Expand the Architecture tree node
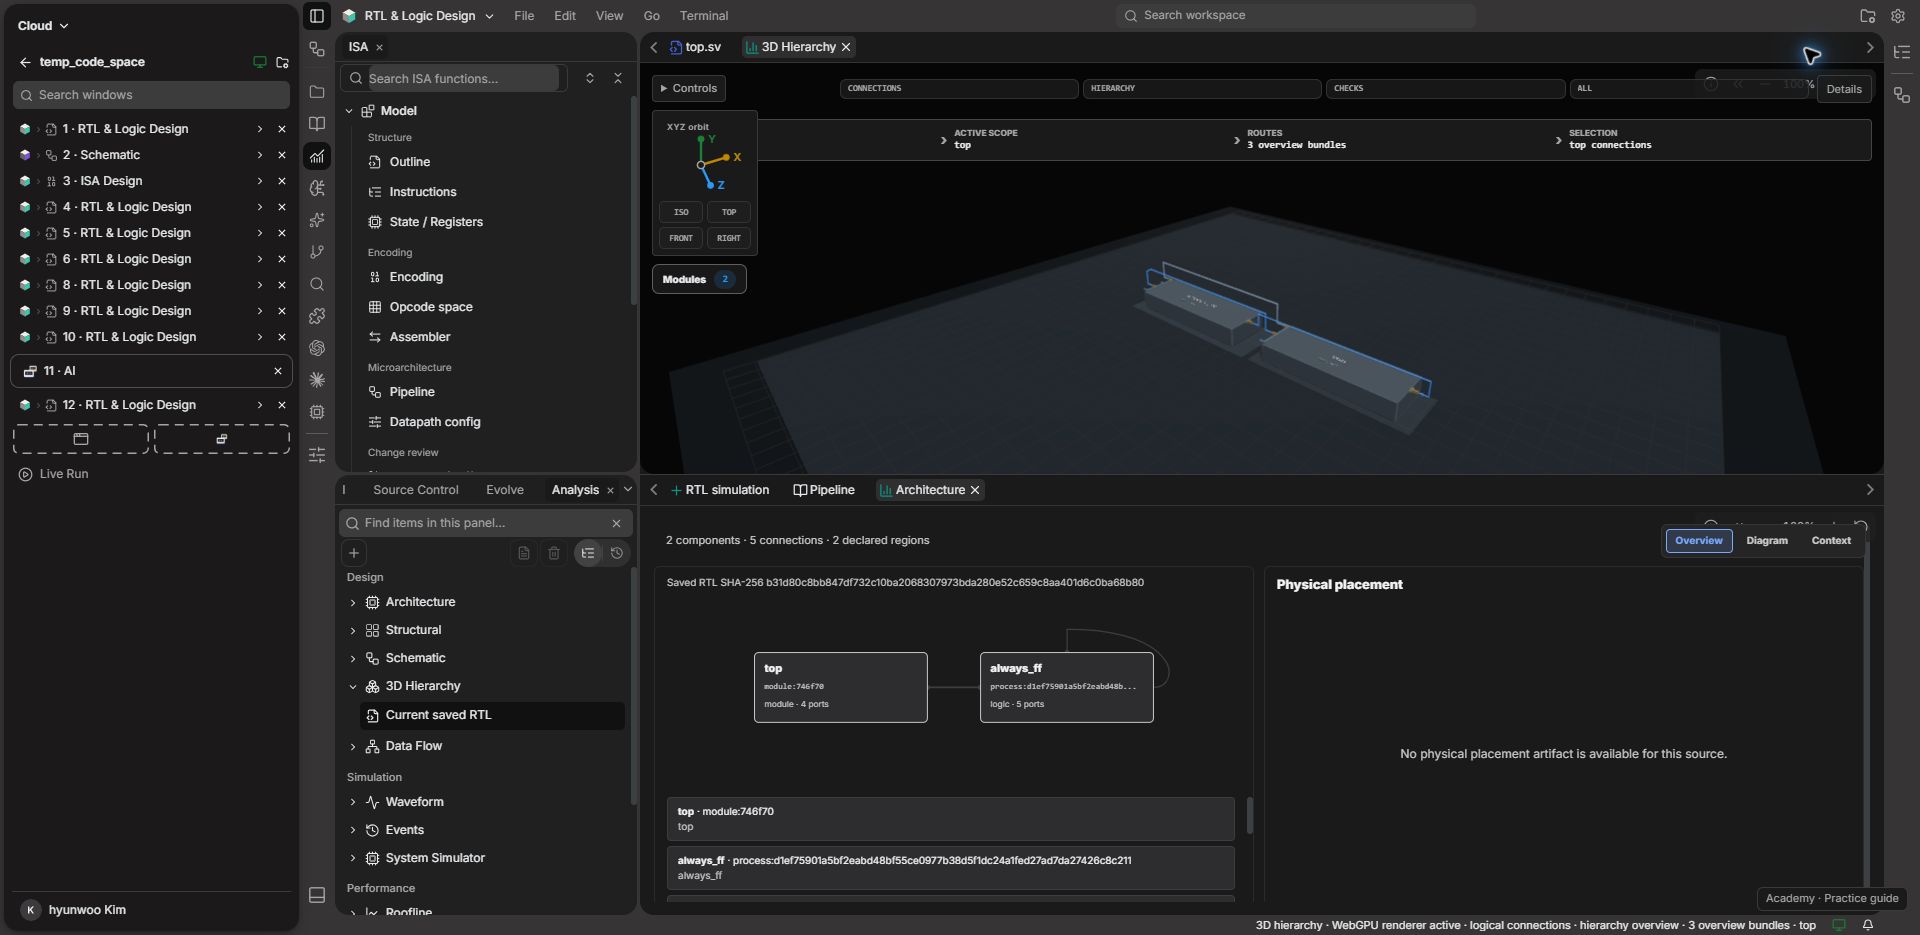This screenshot has height=935, width=1920. tap(352, 603)
